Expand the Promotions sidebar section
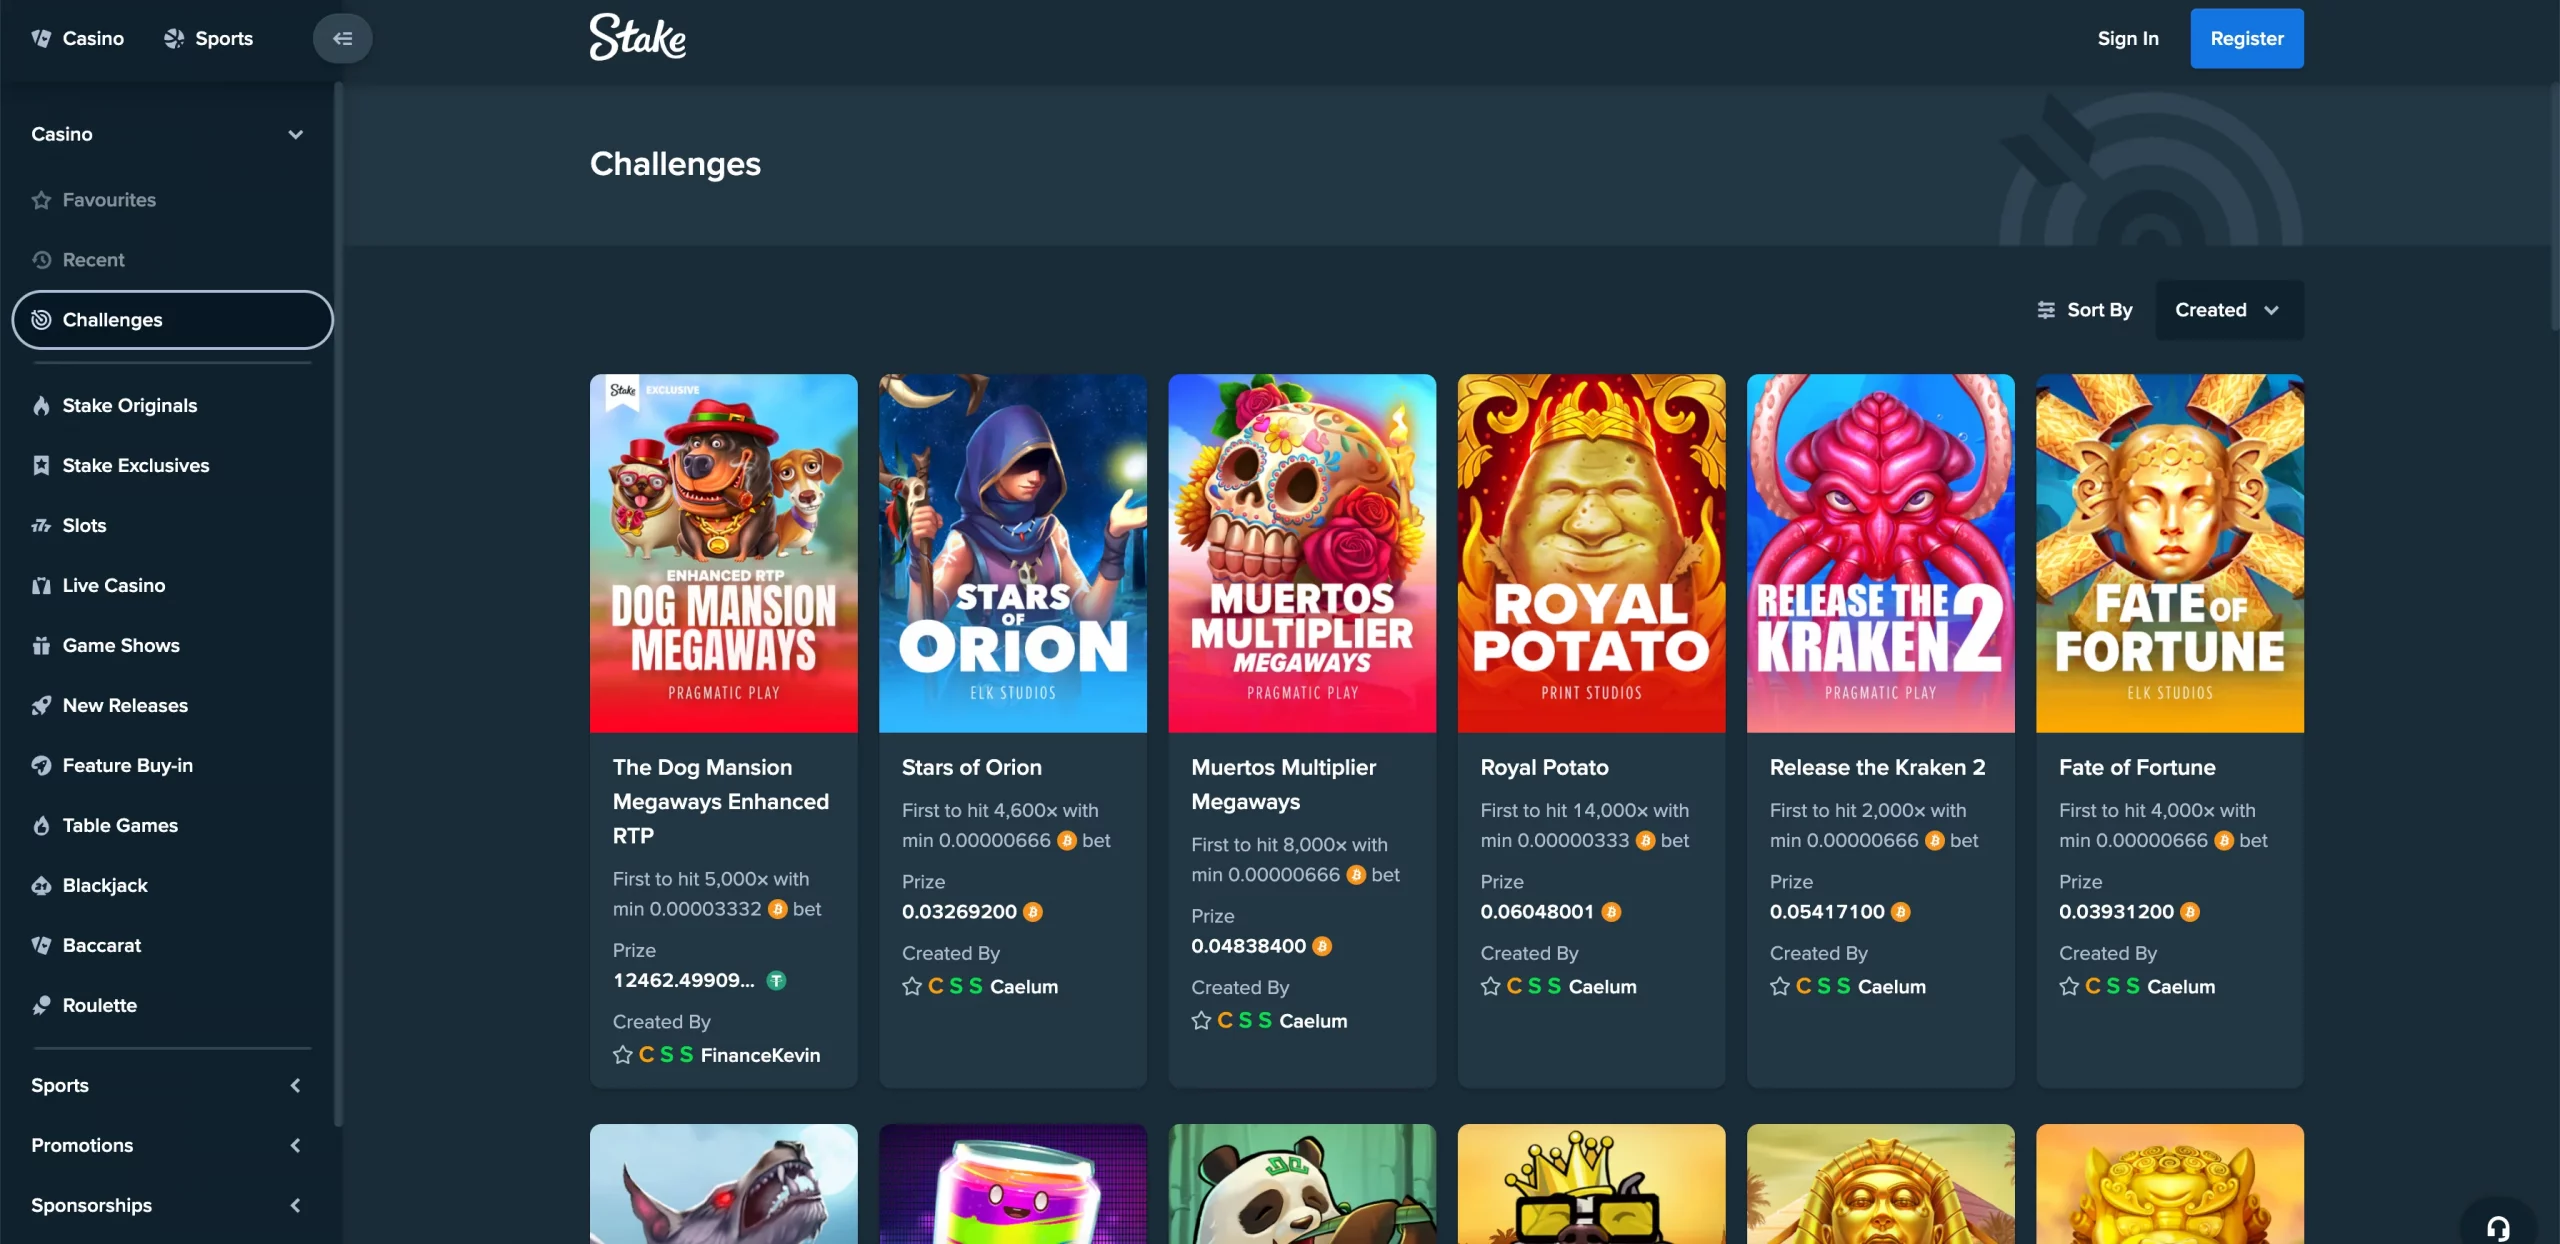 pos(295,1146)
